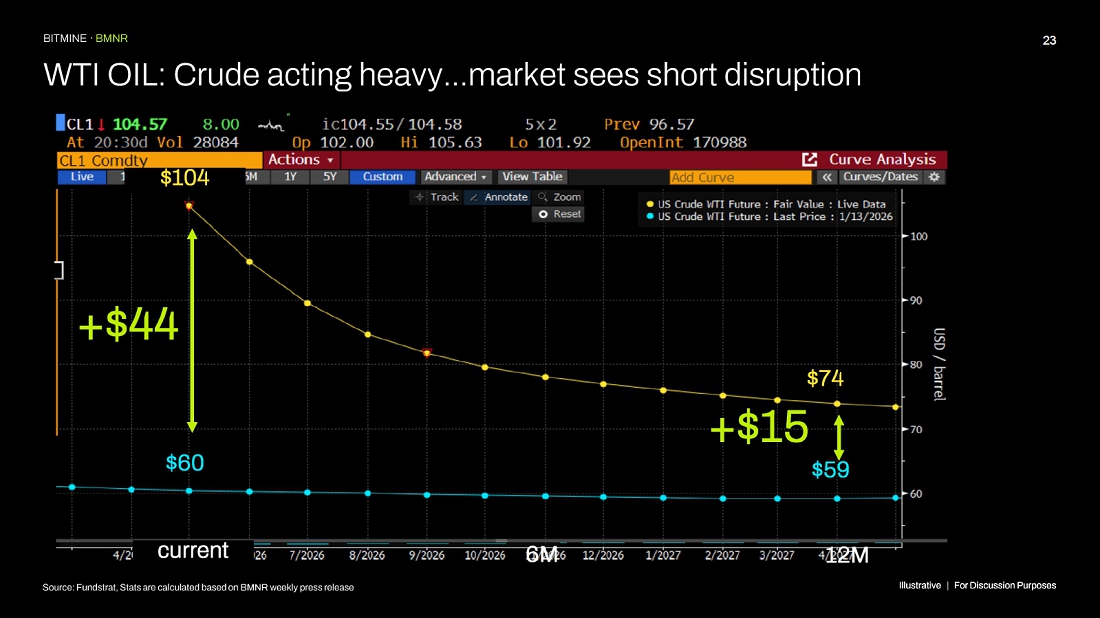Click the highlighted red point on the yellow curve
The image size is (1100, 618).
[427, 352]
